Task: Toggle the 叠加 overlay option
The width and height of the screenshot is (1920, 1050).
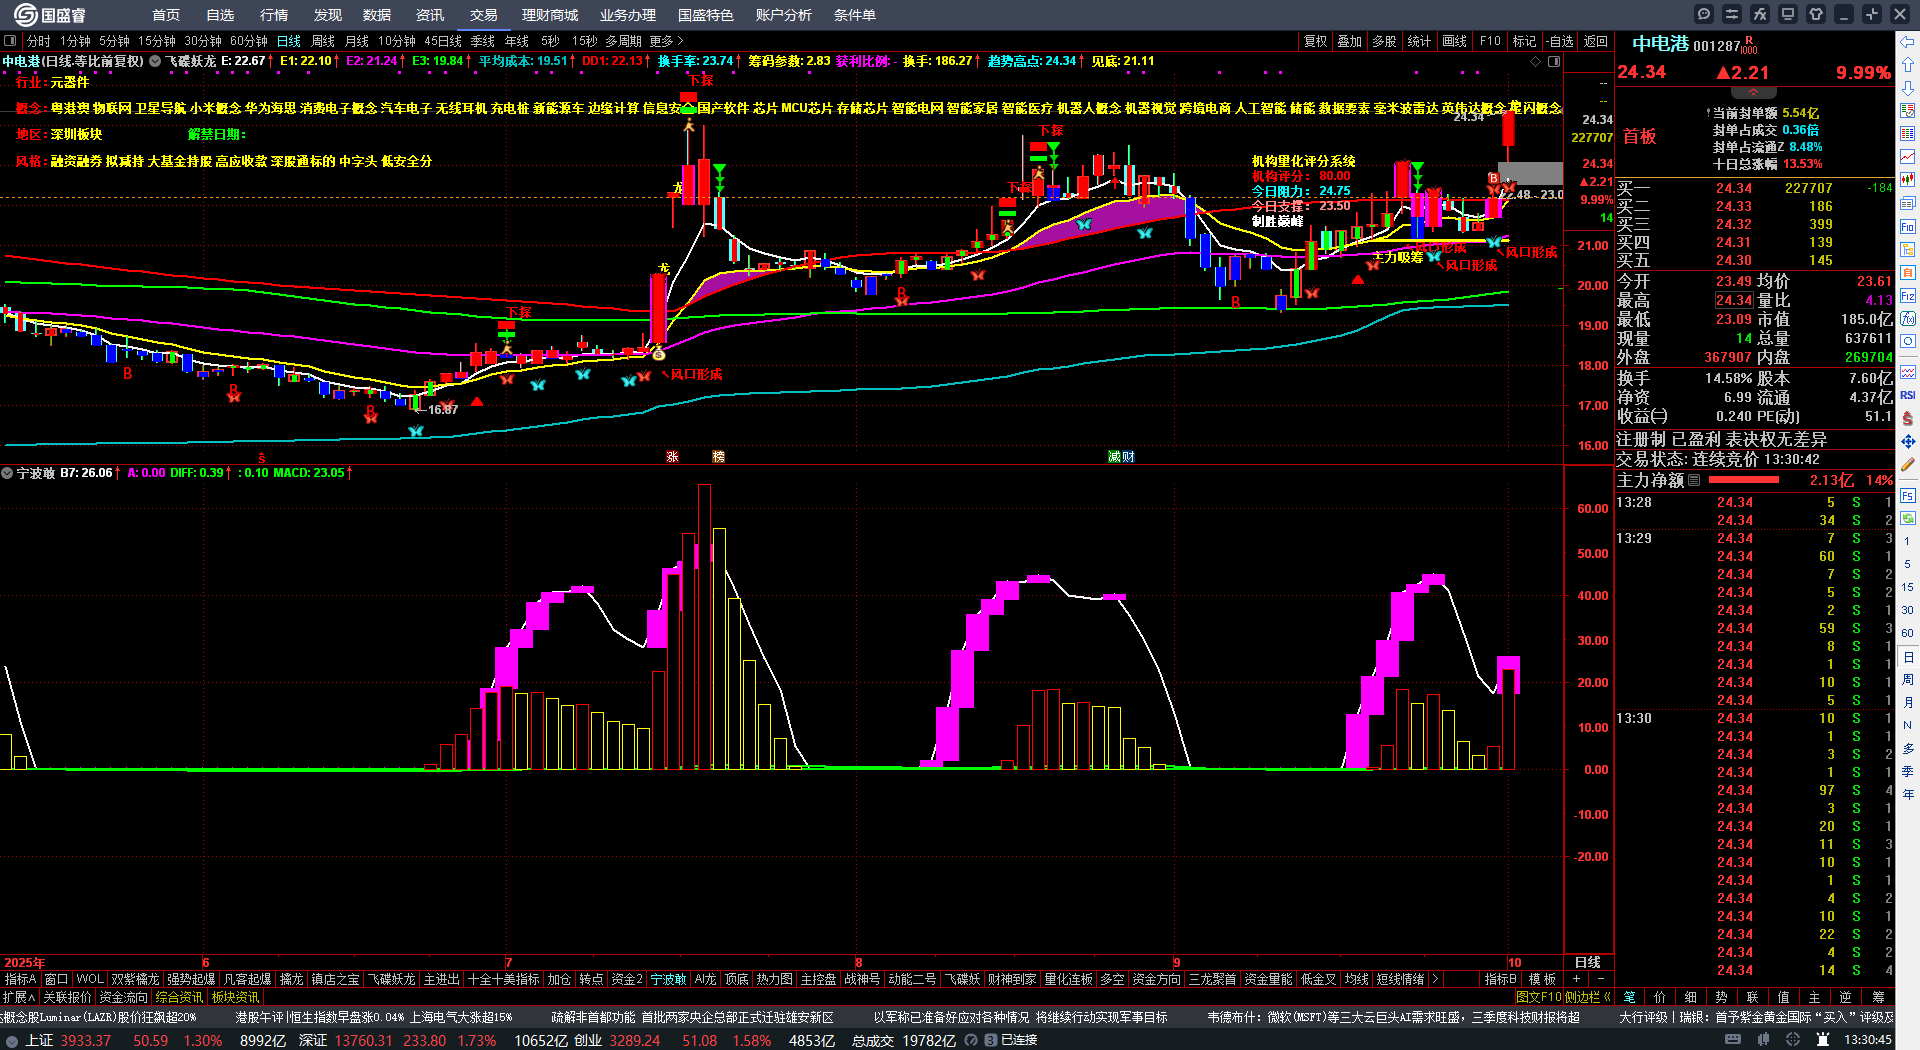Action: (1350, 41)
